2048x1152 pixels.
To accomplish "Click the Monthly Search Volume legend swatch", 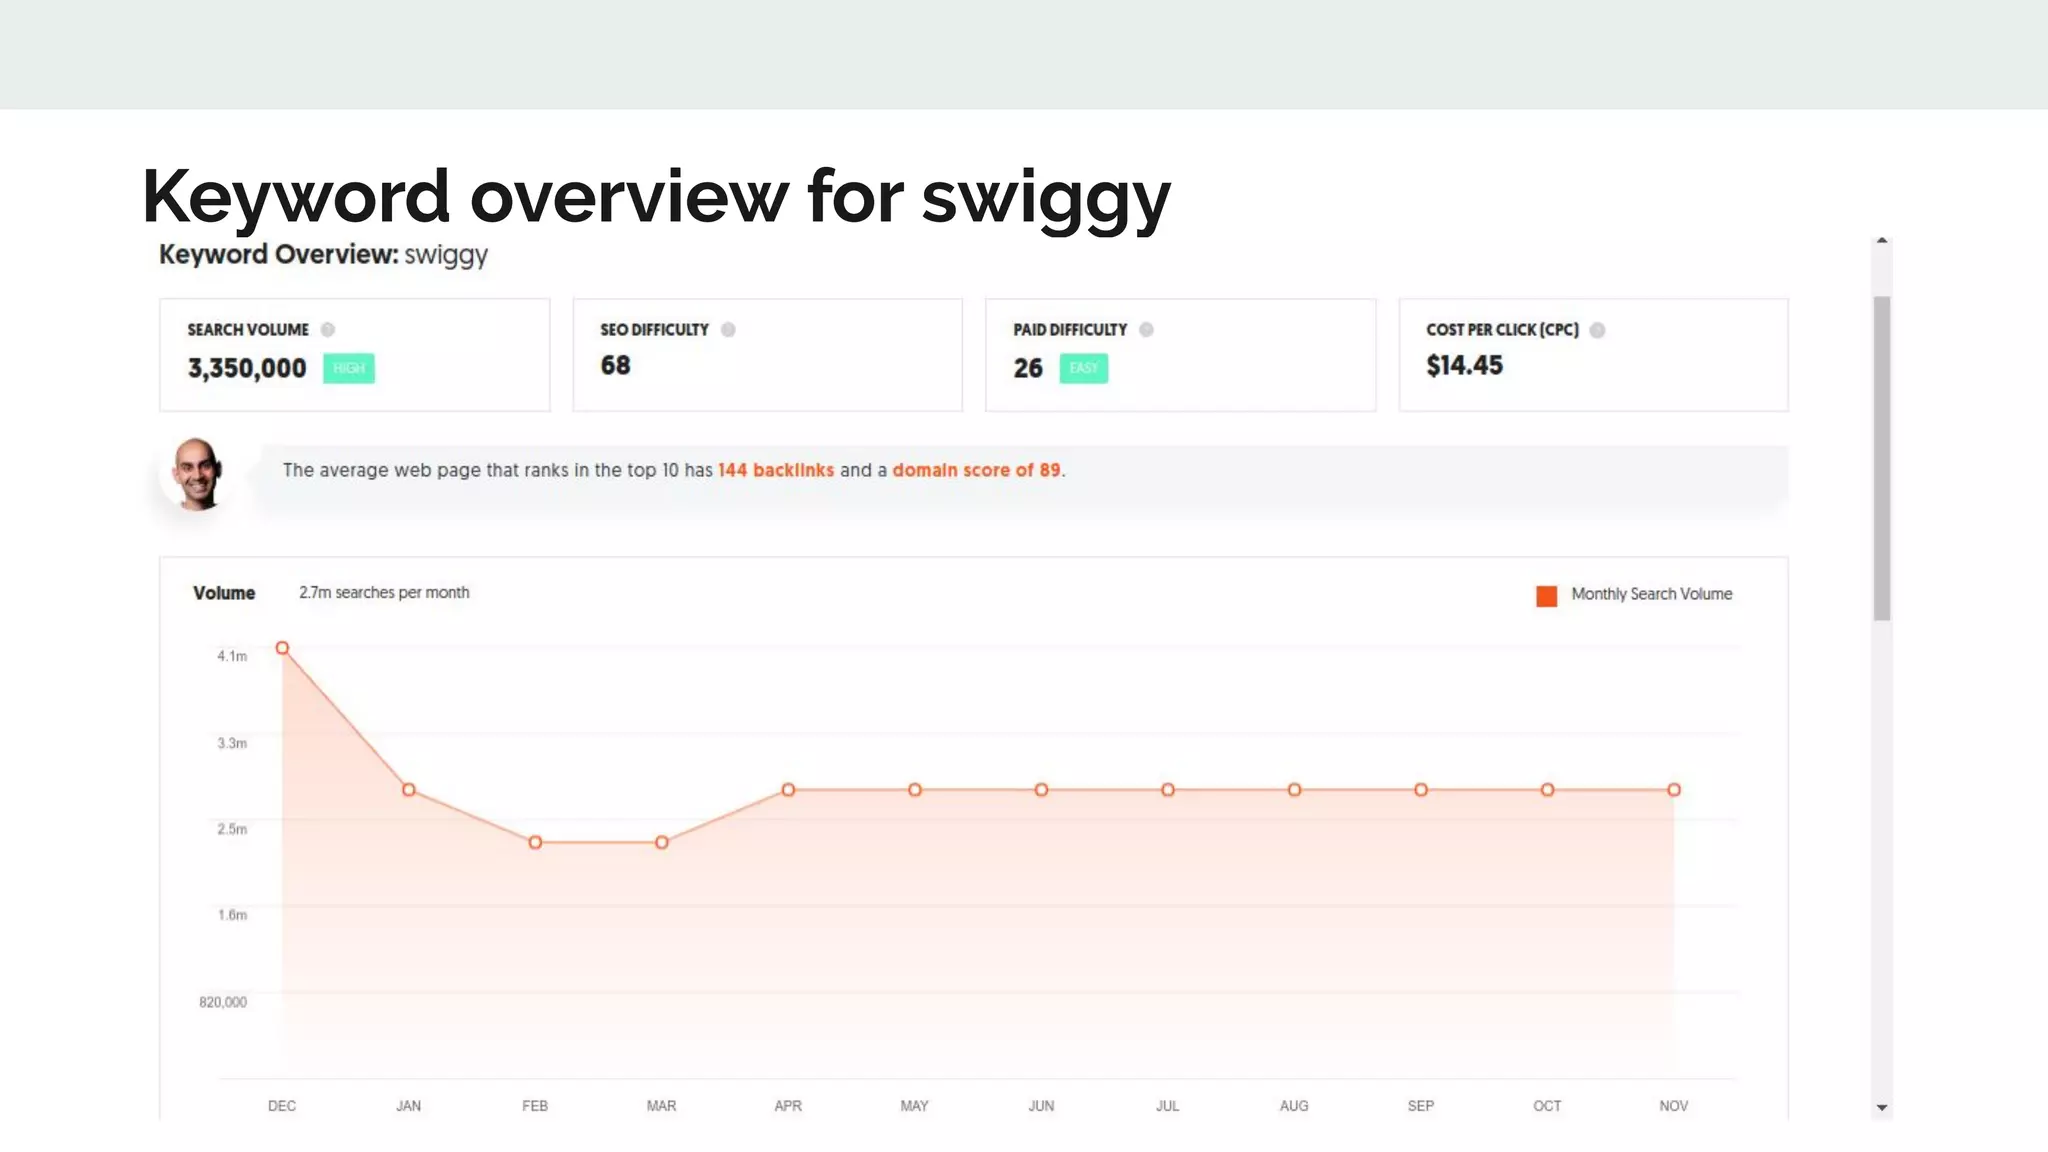I will (x=1546, y=596).
